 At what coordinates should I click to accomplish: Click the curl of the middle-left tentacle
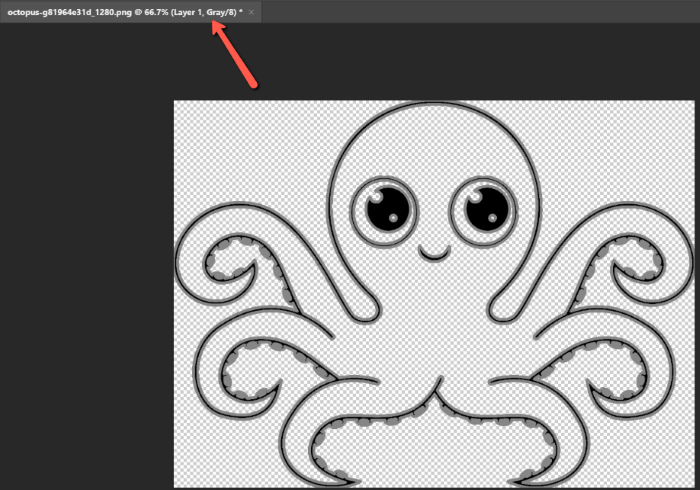250,368
